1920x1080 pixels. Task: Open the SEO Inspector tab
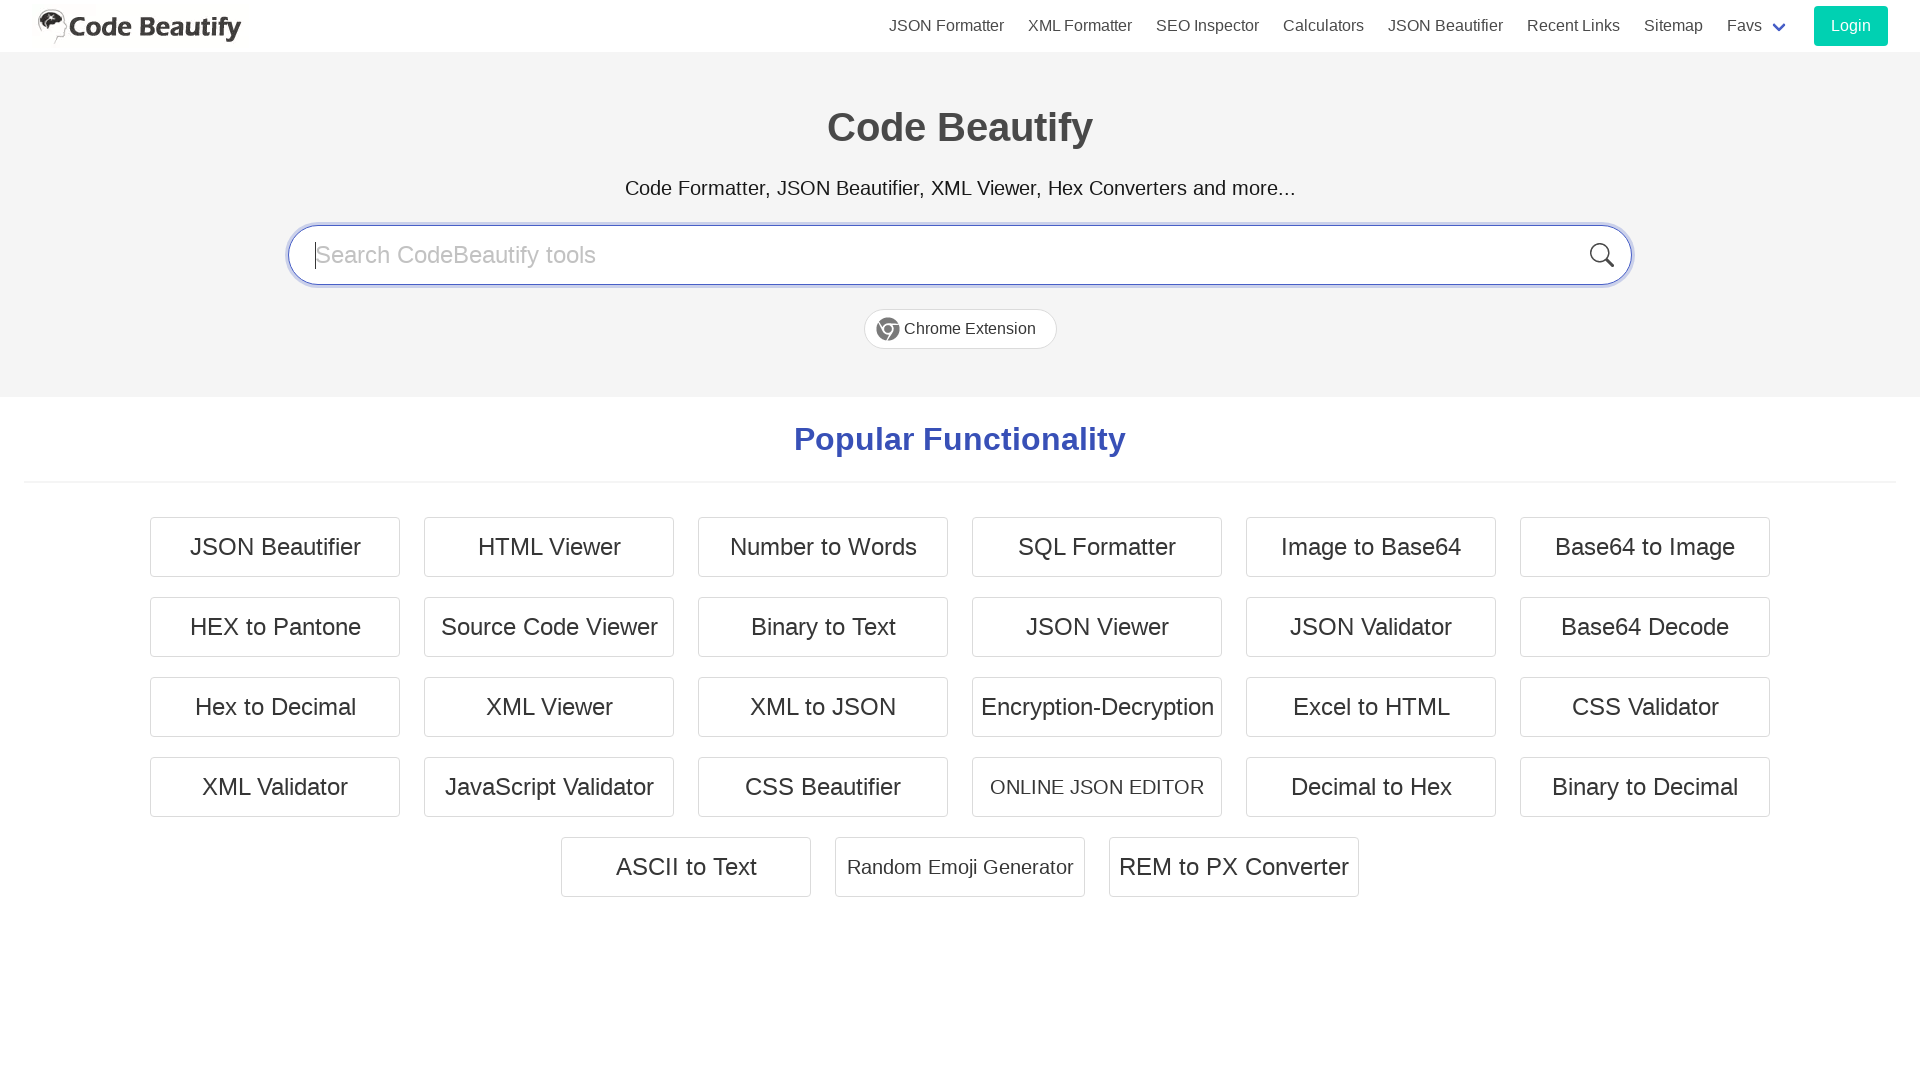click(x=1207, y=24)
